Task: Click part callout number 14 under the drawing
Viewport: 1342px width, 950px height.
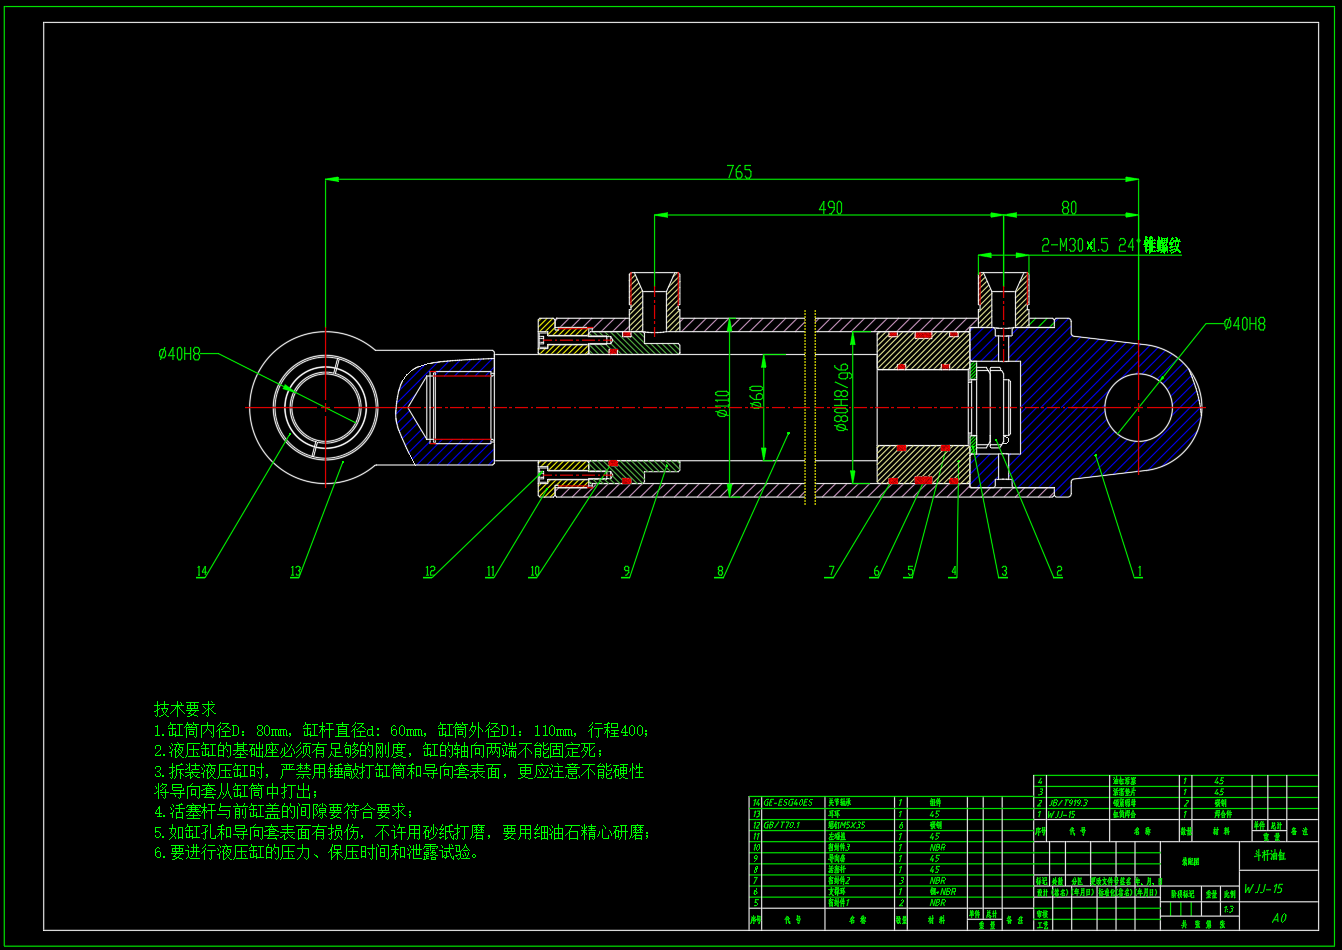Action: tap(201, 572)
